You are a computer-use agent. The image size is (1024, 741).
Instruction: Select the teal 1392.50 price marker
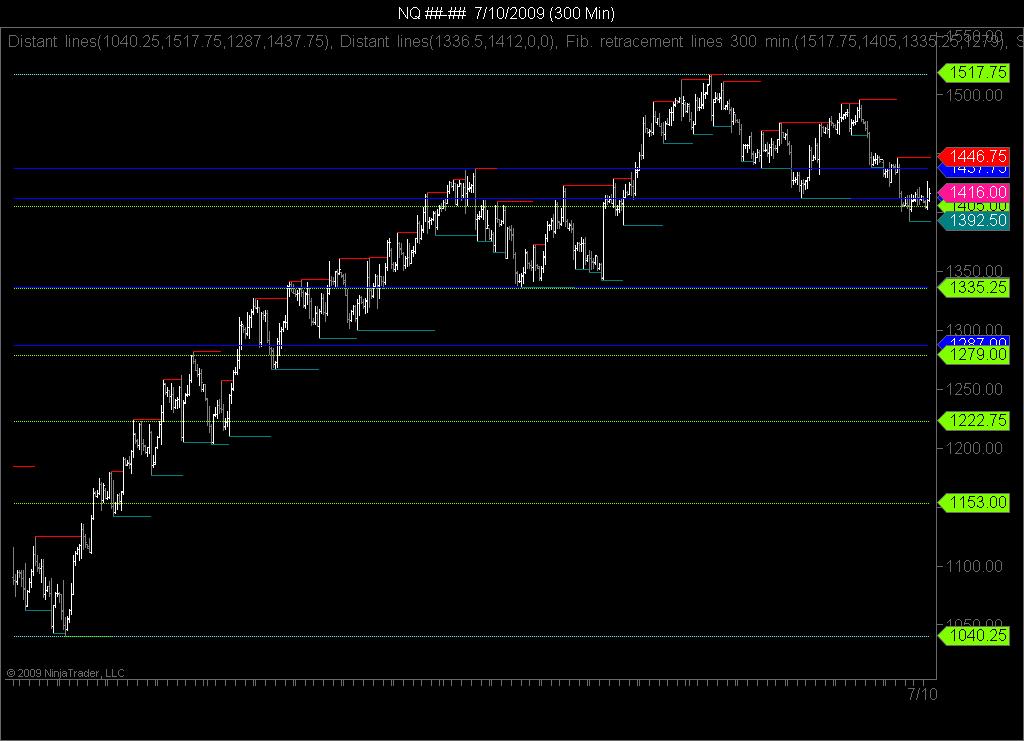(974, 221)
